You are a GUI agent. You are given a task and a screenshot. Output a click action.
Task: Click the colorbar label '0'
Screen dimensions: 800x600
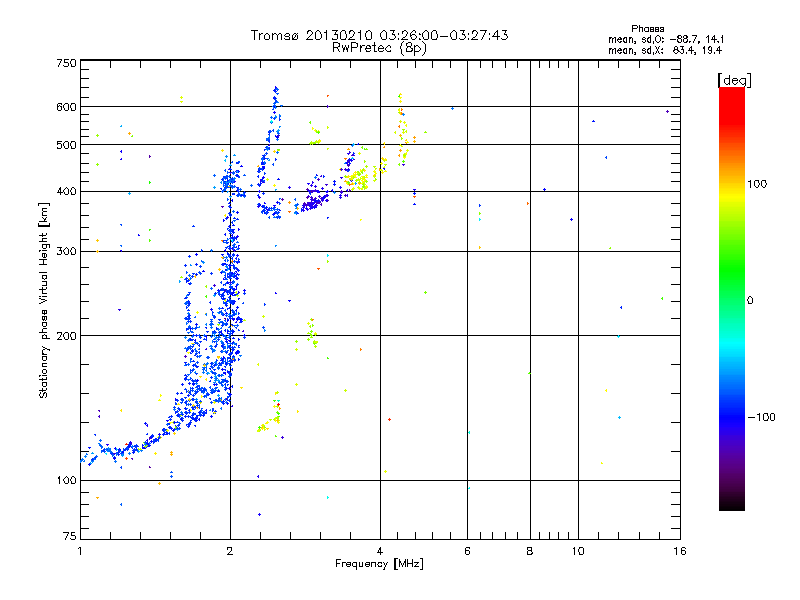(750, 301)
